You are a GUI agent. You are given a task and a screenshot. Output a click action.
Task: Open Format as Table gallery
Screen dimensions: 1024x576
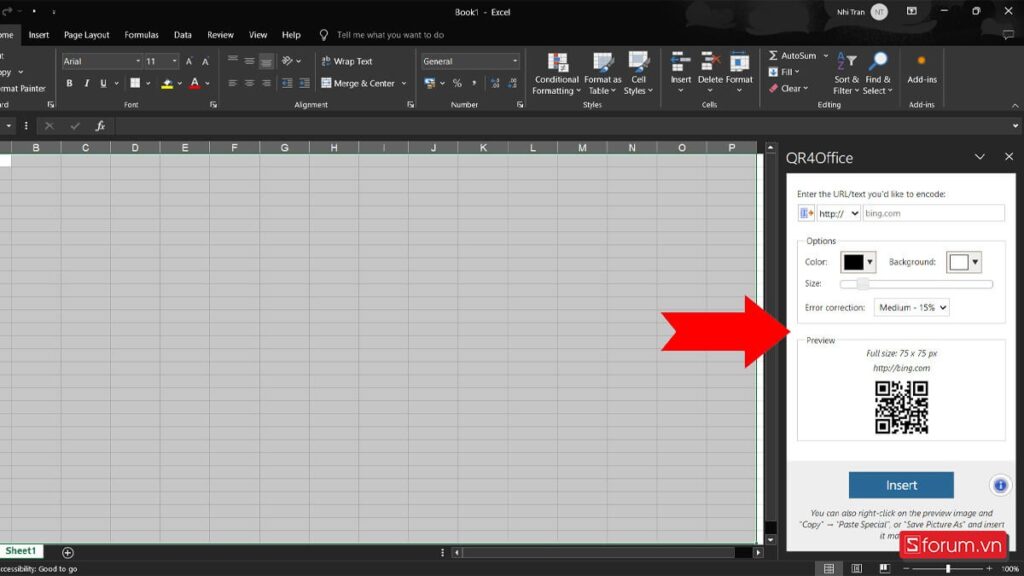(x=602, y=73)
